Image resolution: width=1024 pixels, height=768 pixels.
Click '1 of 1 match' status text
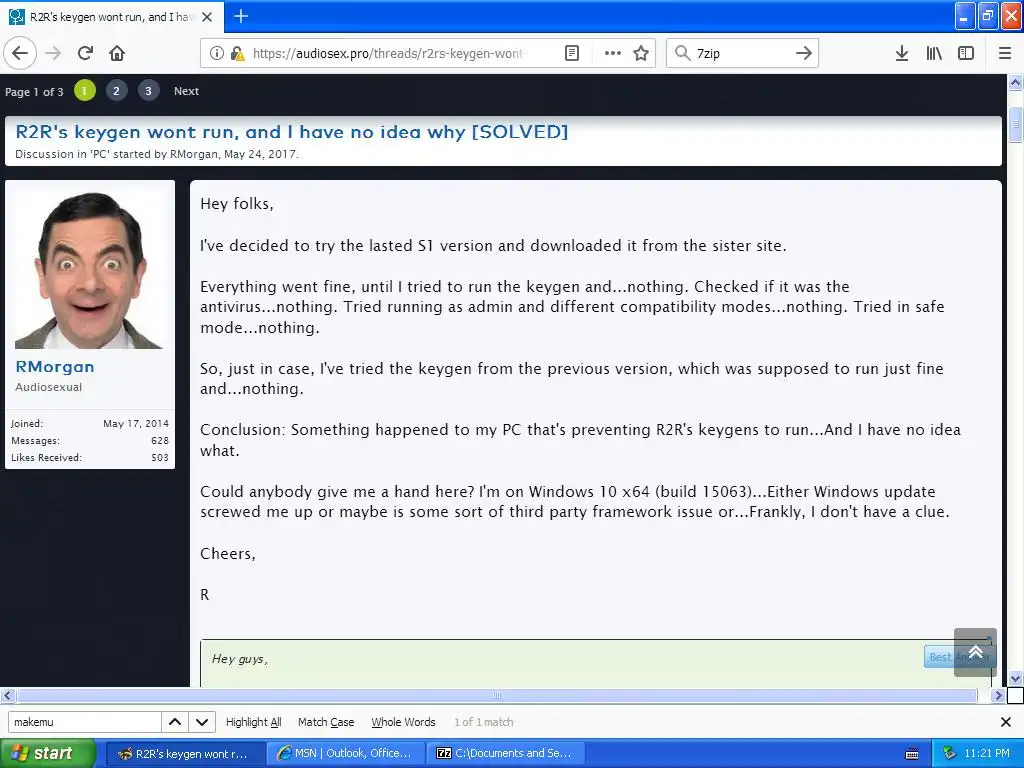click(484, 722)
